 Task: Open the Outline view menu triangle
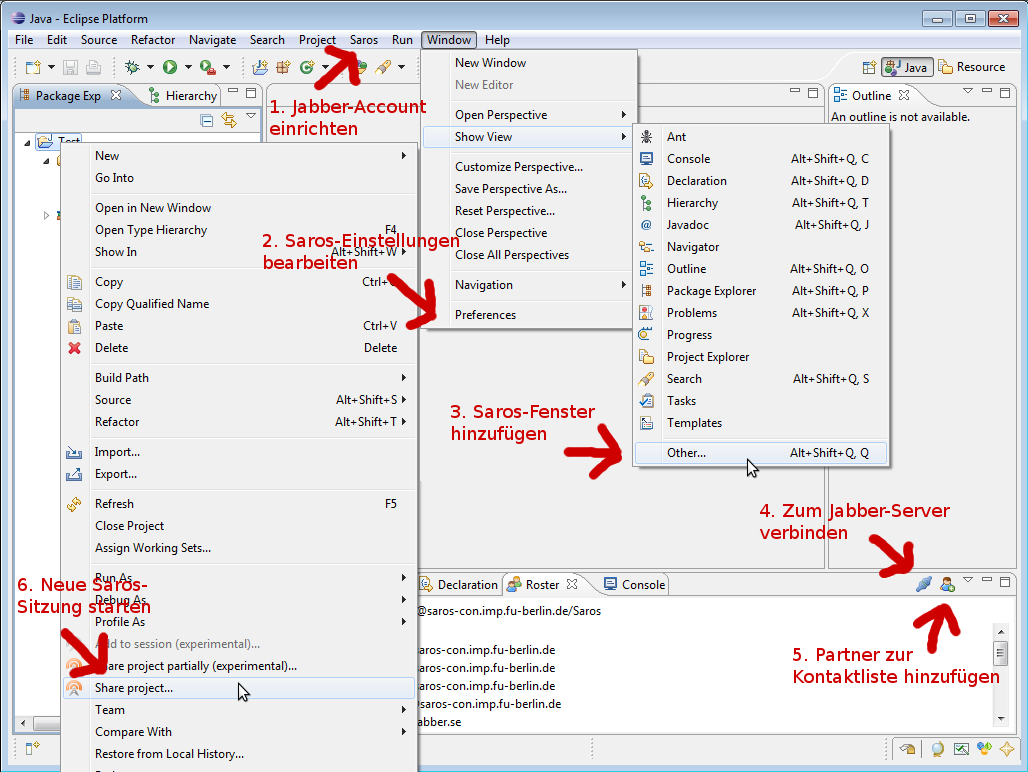(x=967, y=92)
